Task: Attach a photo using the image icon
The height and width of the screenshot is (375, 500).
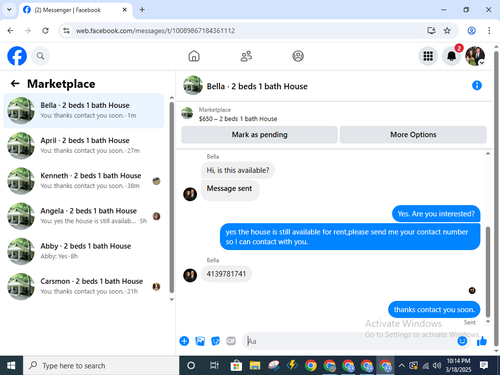Action: pos(200,341)
